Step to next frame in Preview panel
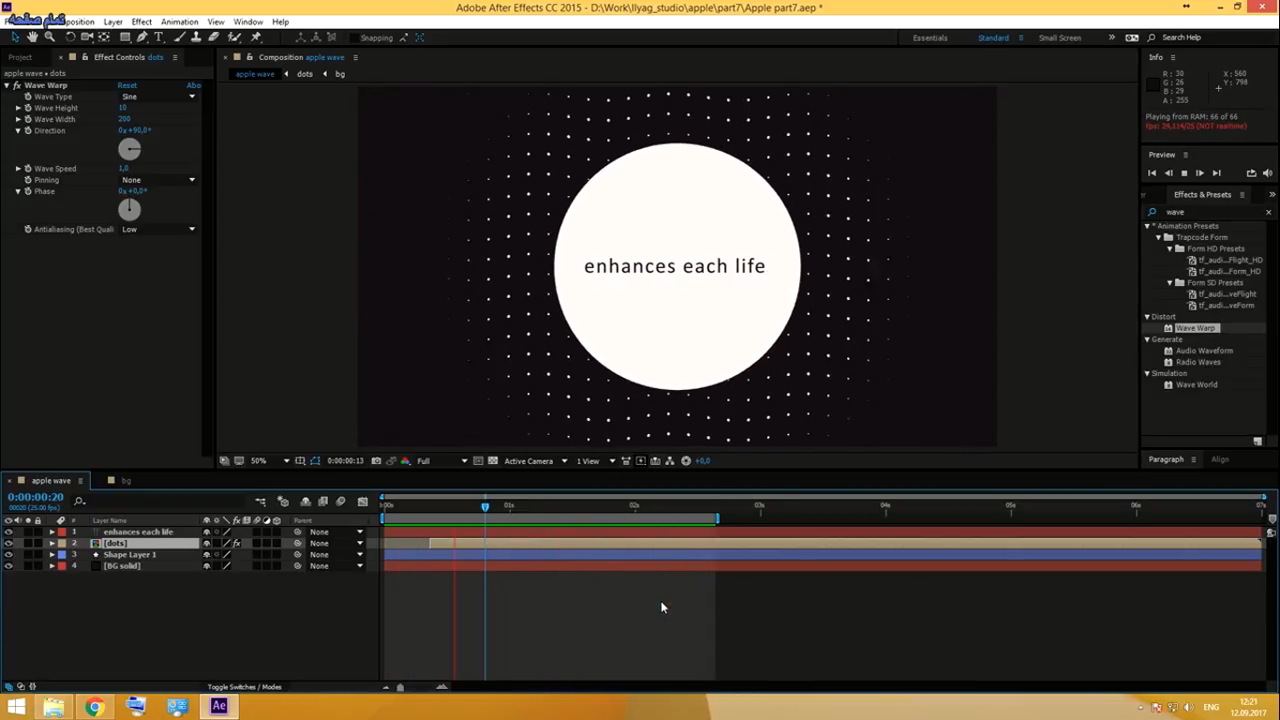1280x720 pixels. [1200, 173]
